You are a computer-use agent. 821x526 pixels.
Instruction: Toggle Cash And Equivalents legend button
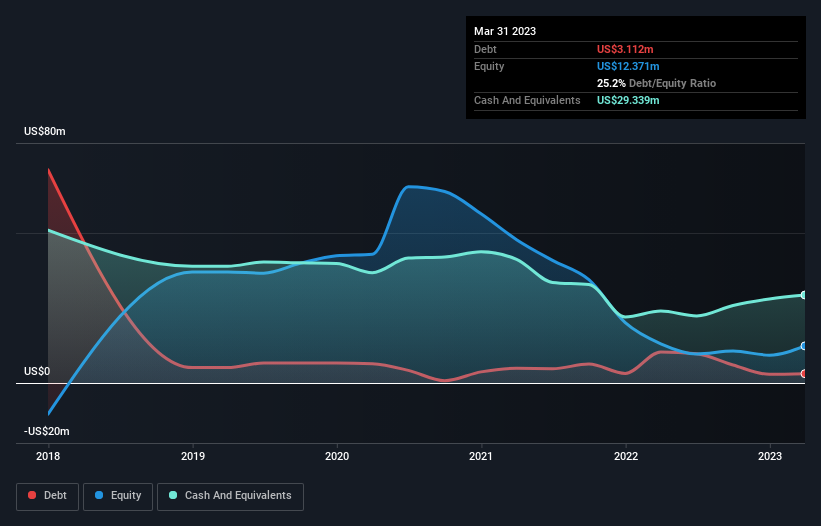pos(230,496)
